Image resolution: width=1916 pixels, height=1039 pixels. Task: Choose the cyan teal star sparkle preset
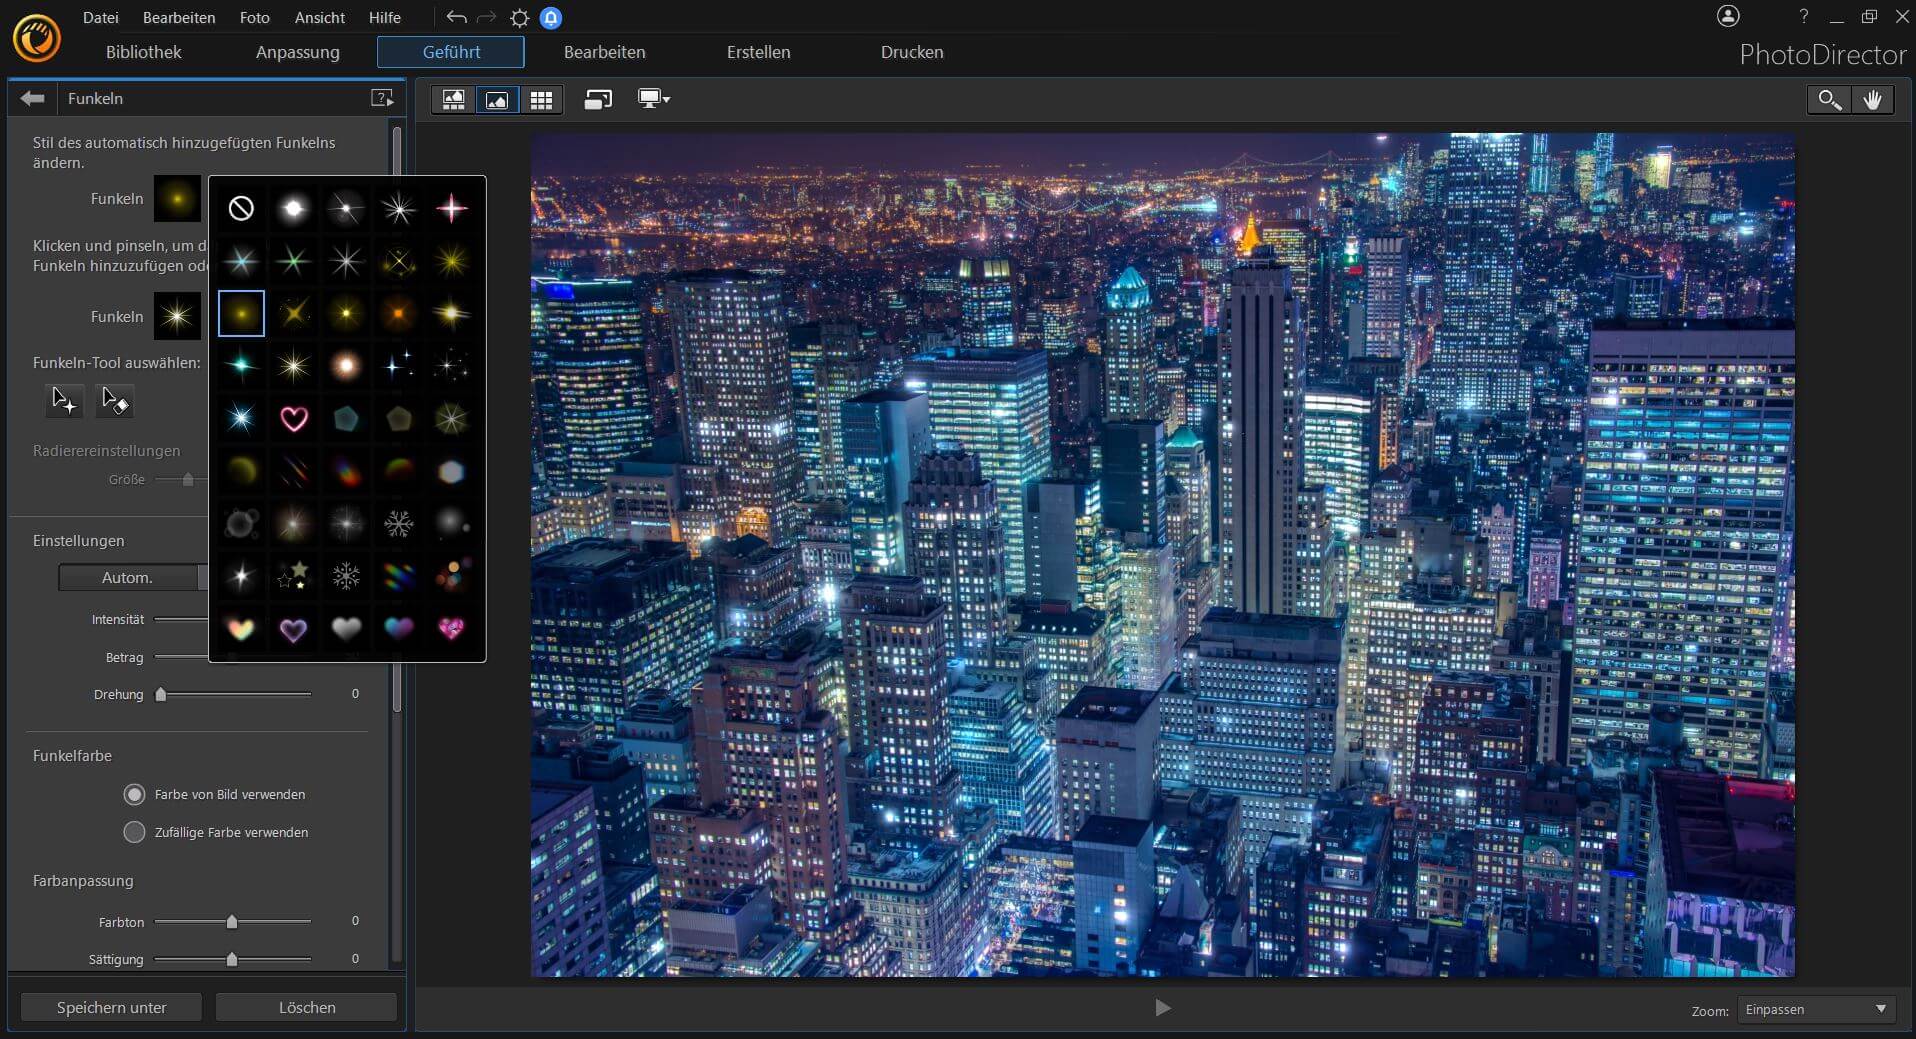coord(241,365)
